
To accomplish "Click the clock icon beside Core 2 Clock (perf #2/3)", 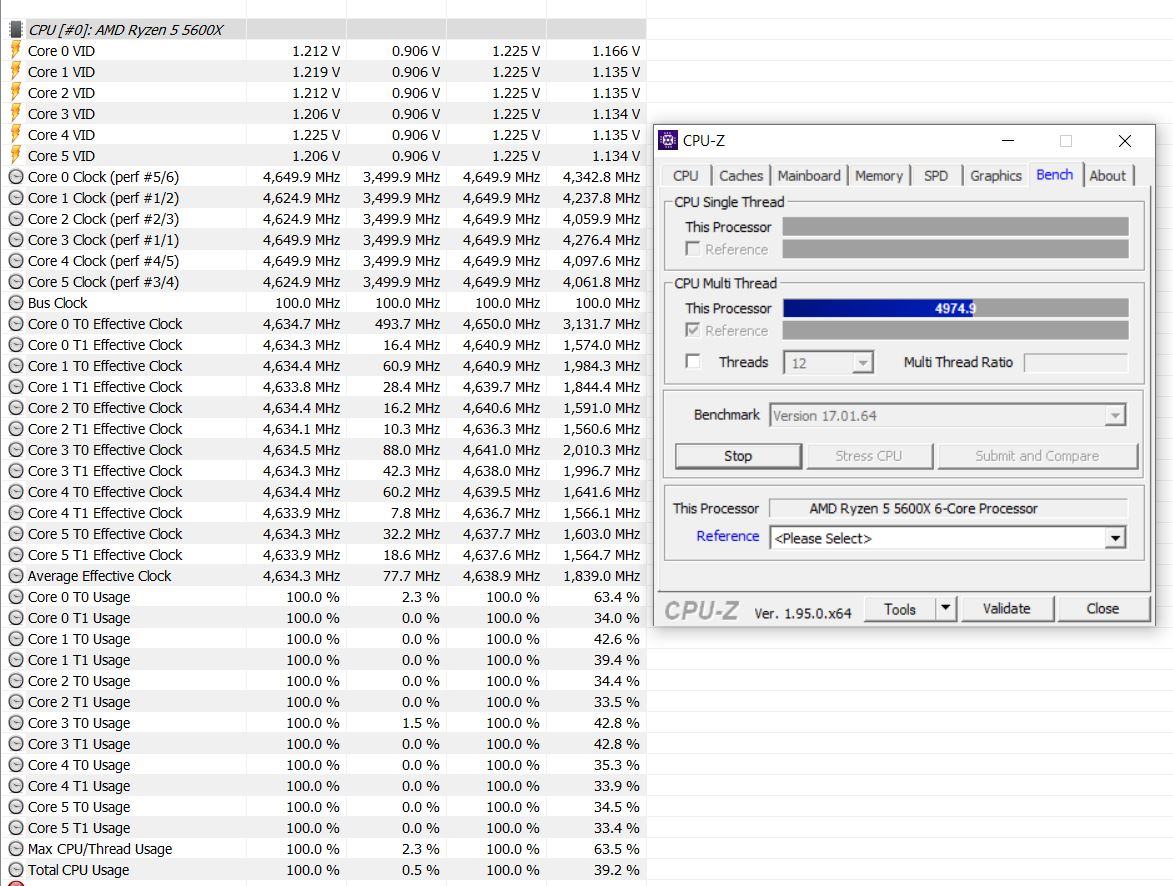I will click(16, 219).
